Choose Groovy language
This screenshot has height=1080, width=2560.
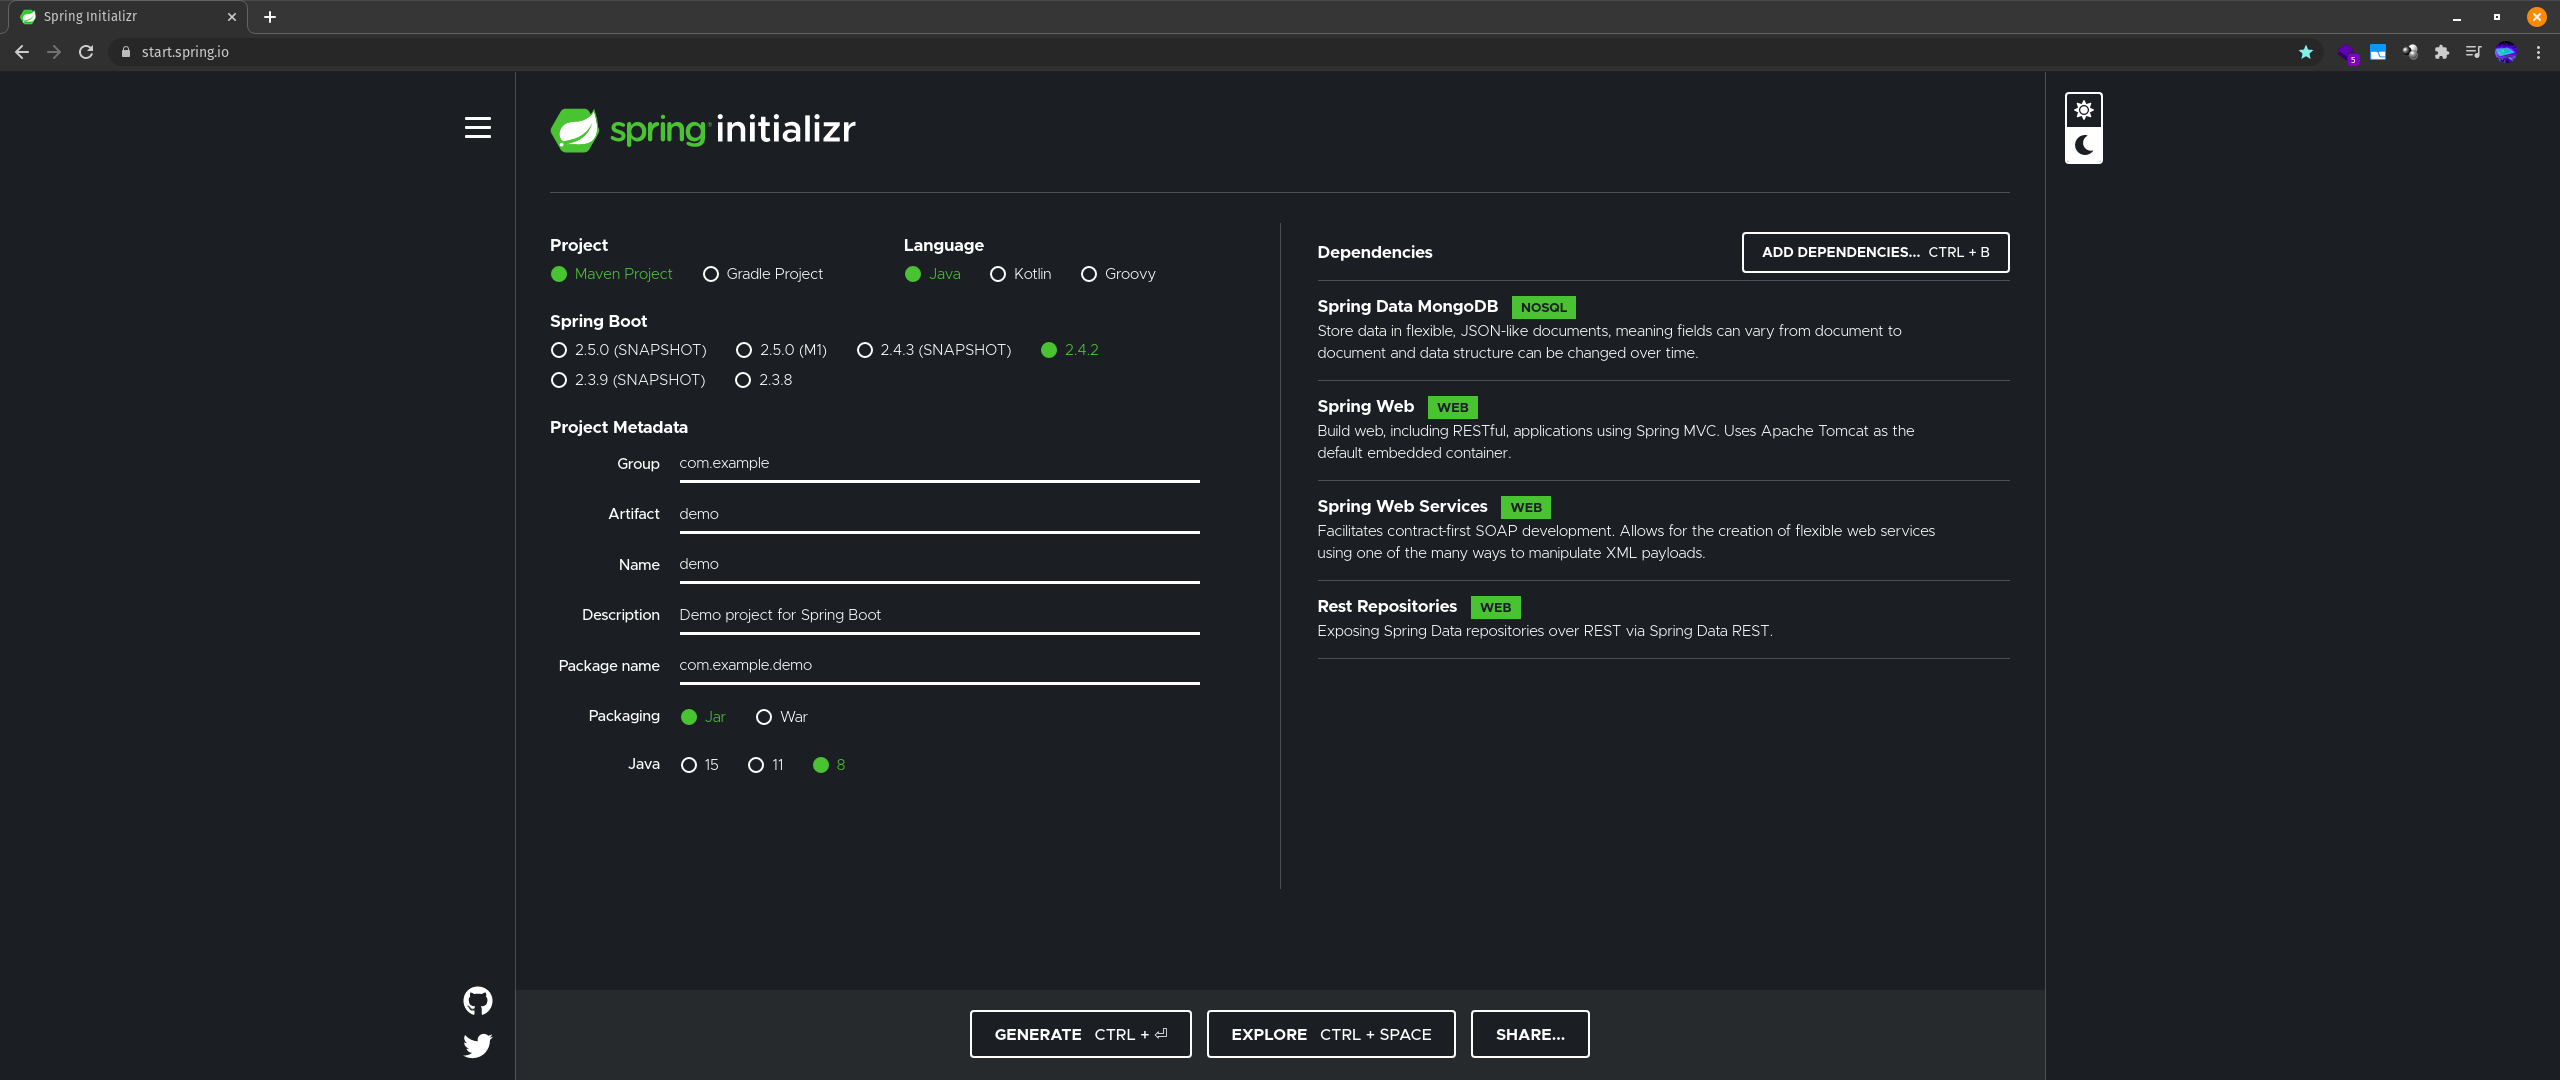(x=1118, y=274)
